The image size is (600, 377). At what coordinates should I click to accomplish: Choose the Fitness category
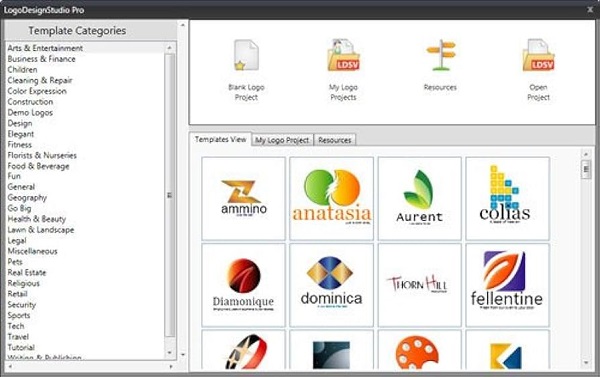[x=20, y=145]
